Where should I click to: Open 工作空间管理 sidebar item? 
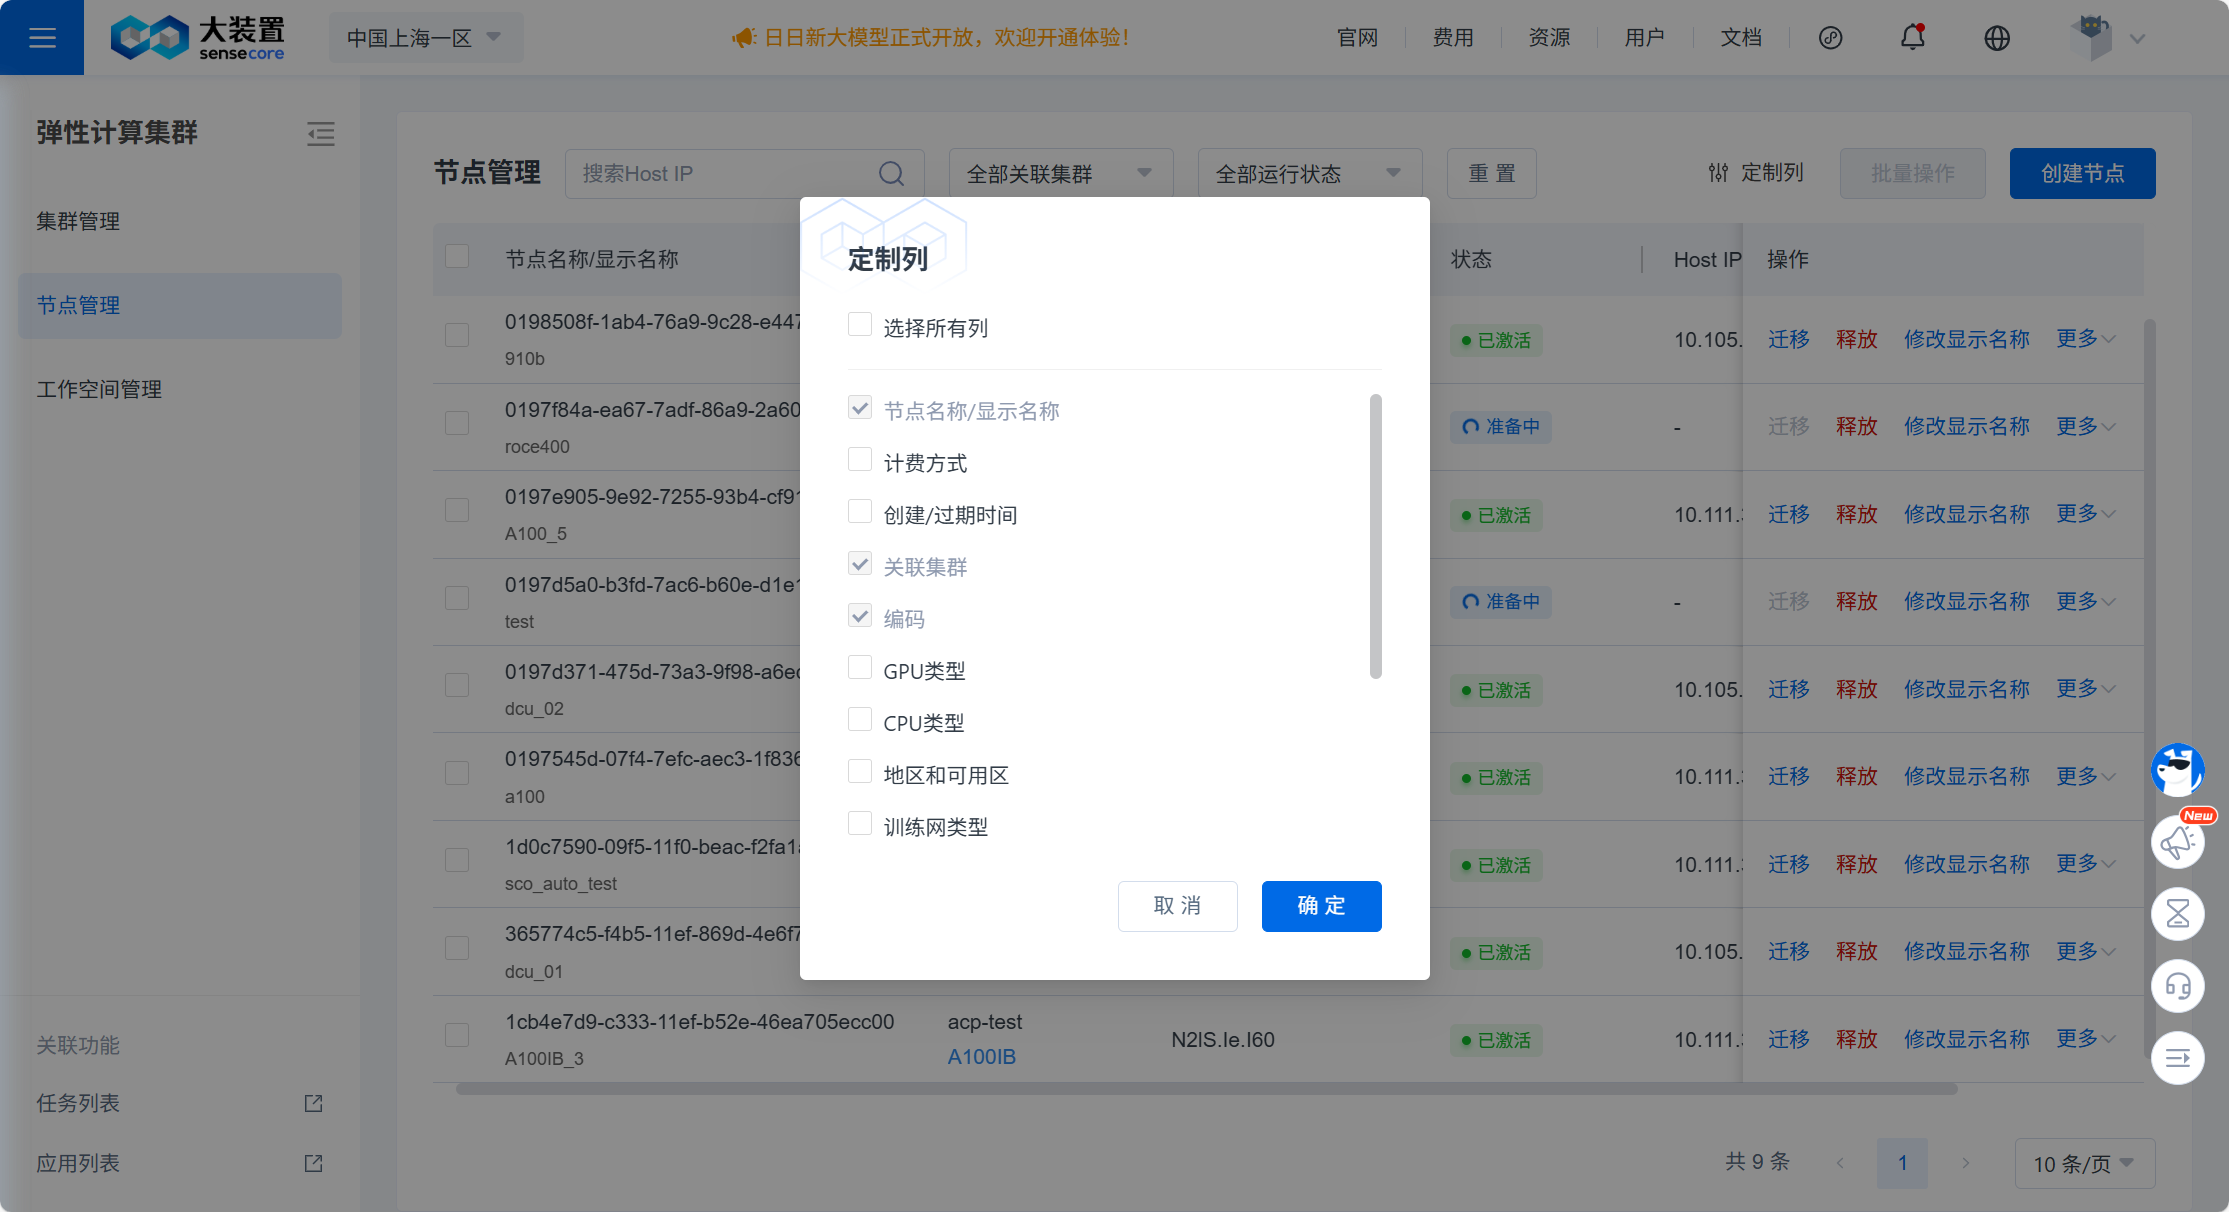(x=99, y=389)
